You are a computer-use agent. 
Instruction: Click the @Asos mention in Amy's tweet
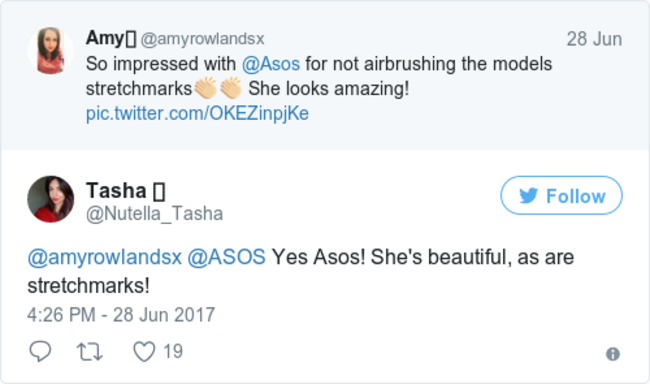pos(271,64)
